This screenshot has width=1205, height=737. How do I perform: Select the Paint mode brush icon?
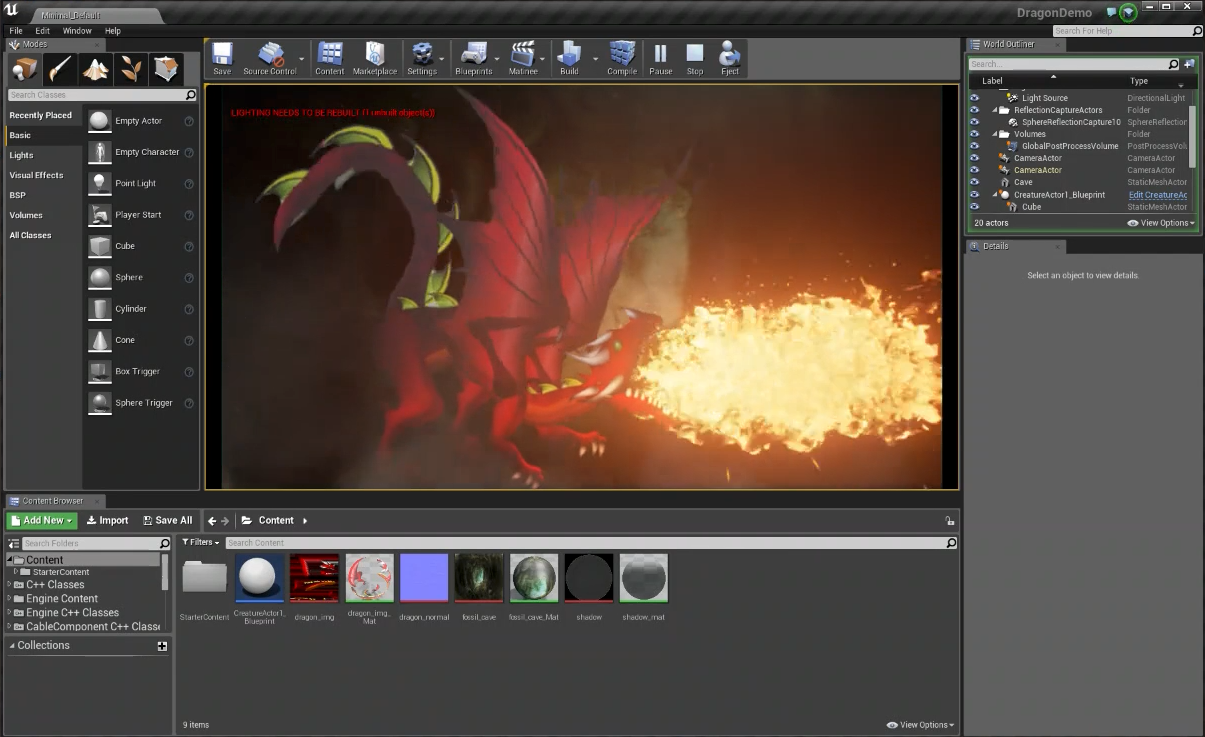tap(60, 69)
